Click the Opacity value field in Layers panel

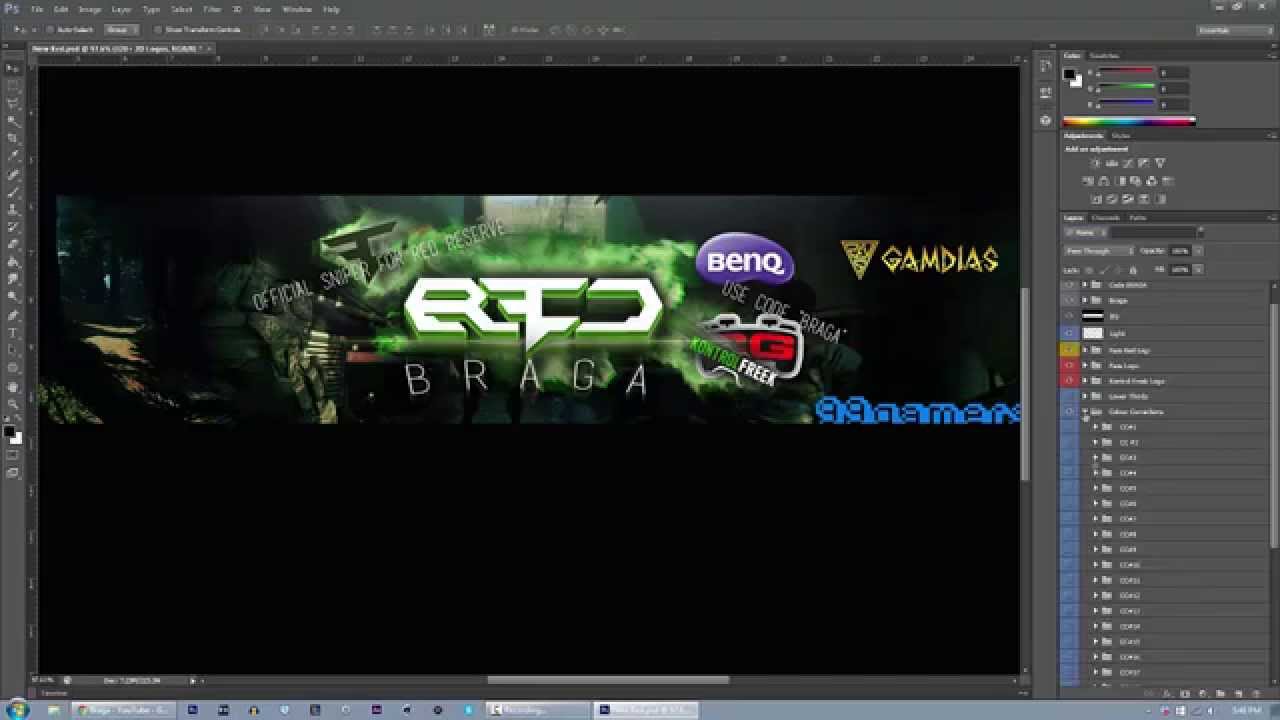pyautogui.click(x=1178, y=251)
